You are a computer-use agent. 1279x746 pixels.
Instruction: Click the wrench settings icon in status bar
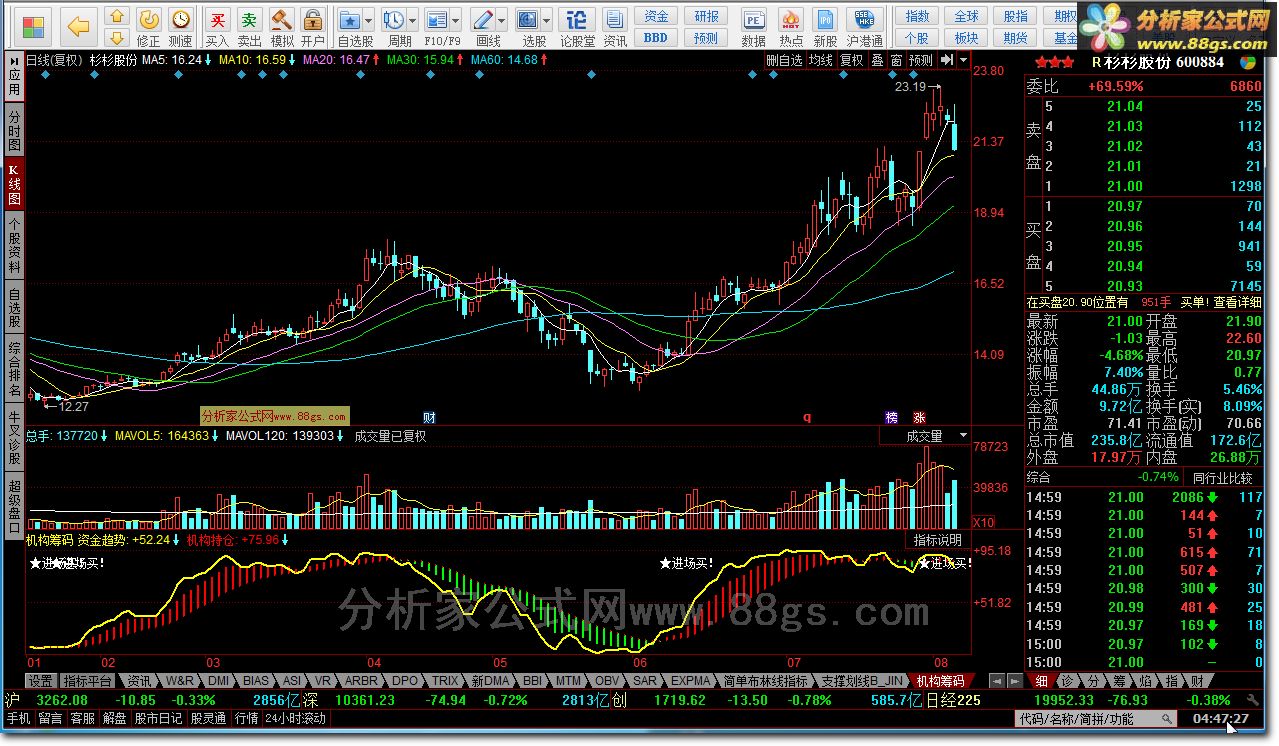pyautogui.click(x=1253, y=700)
